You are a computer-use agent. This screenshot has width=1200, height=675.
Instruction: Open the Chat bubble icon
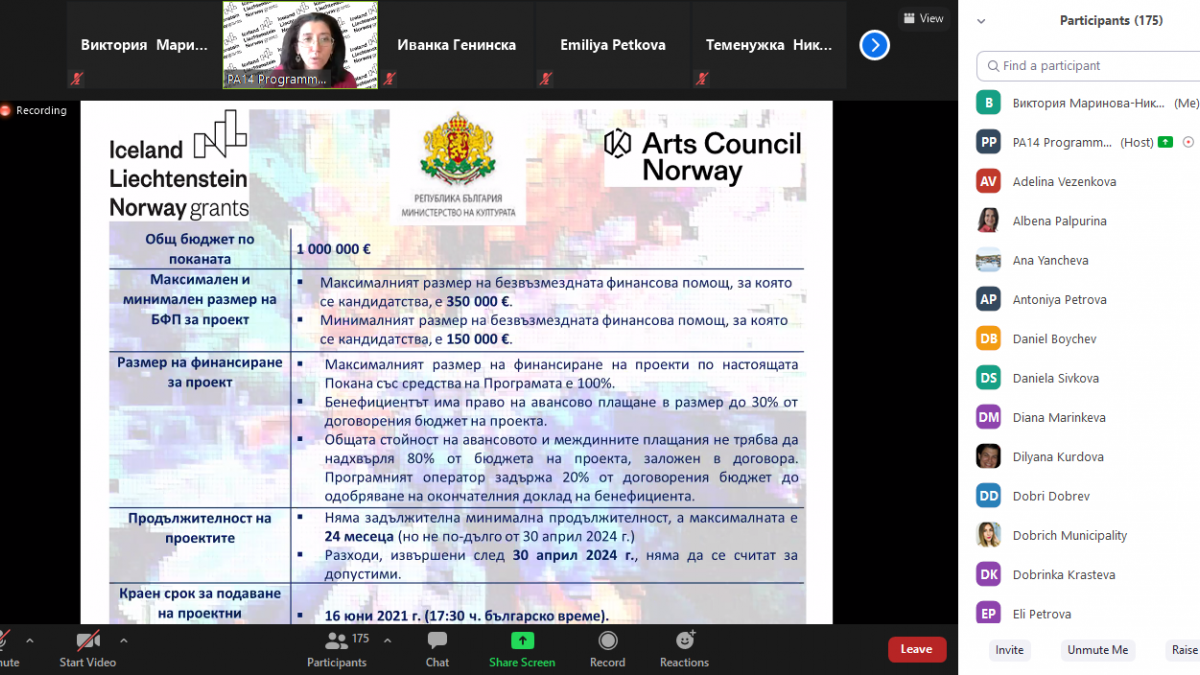[437, 640]
